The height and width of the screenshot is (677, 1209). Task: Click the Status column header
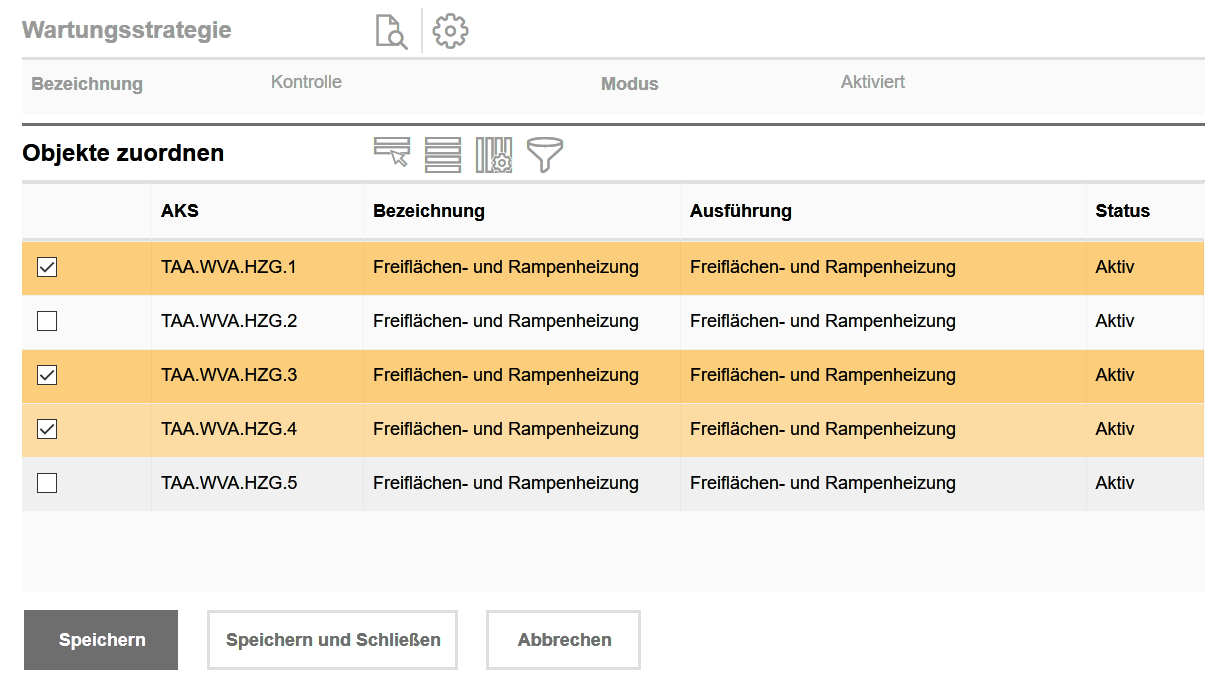1122,211
